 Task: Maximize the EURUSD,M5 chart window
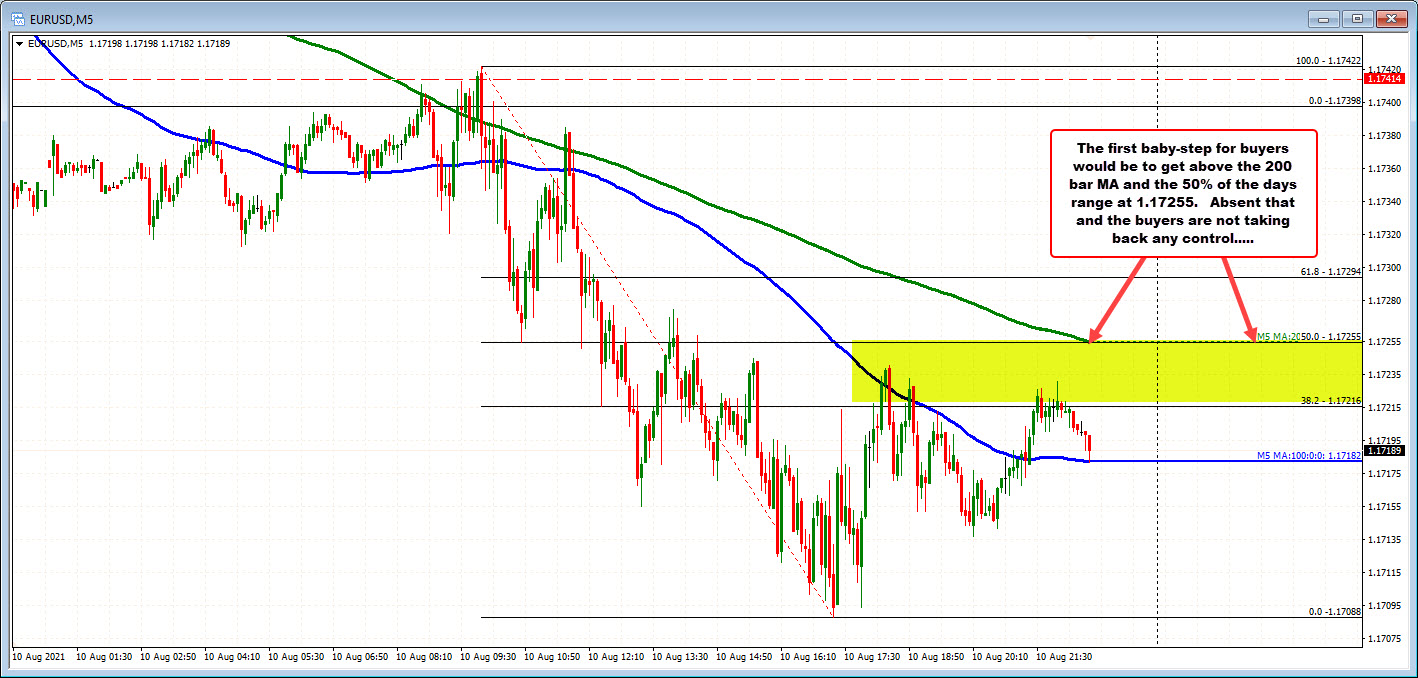click(x=1357, y=18)
